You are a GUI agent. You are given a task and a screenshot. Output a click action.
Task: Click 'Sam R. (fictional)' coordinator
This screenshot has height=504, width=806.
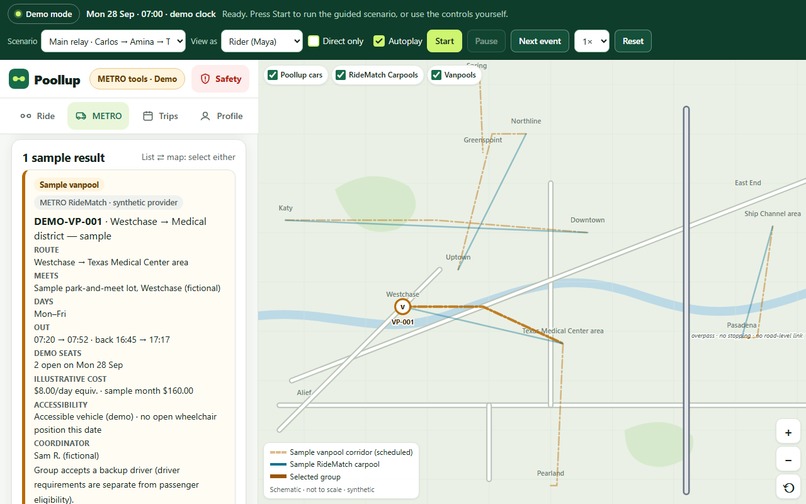tap(66, 456)
